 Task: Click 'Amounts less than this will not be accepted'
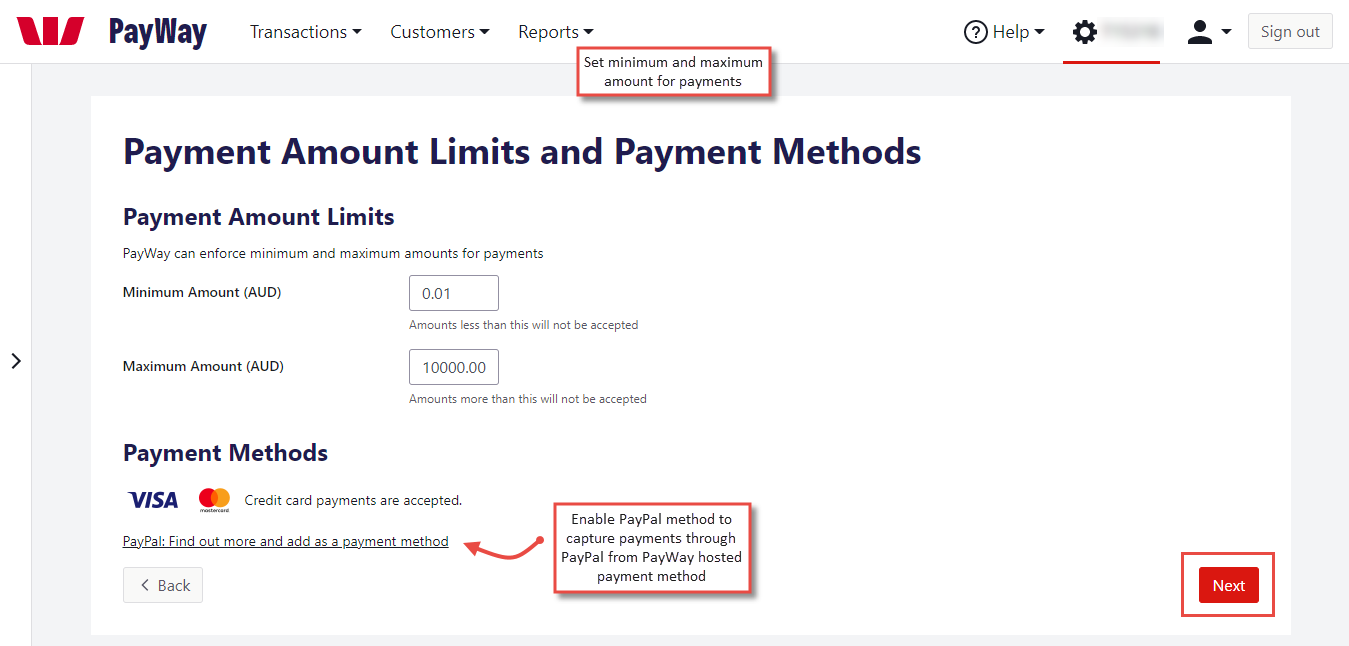tap(523, 325)
